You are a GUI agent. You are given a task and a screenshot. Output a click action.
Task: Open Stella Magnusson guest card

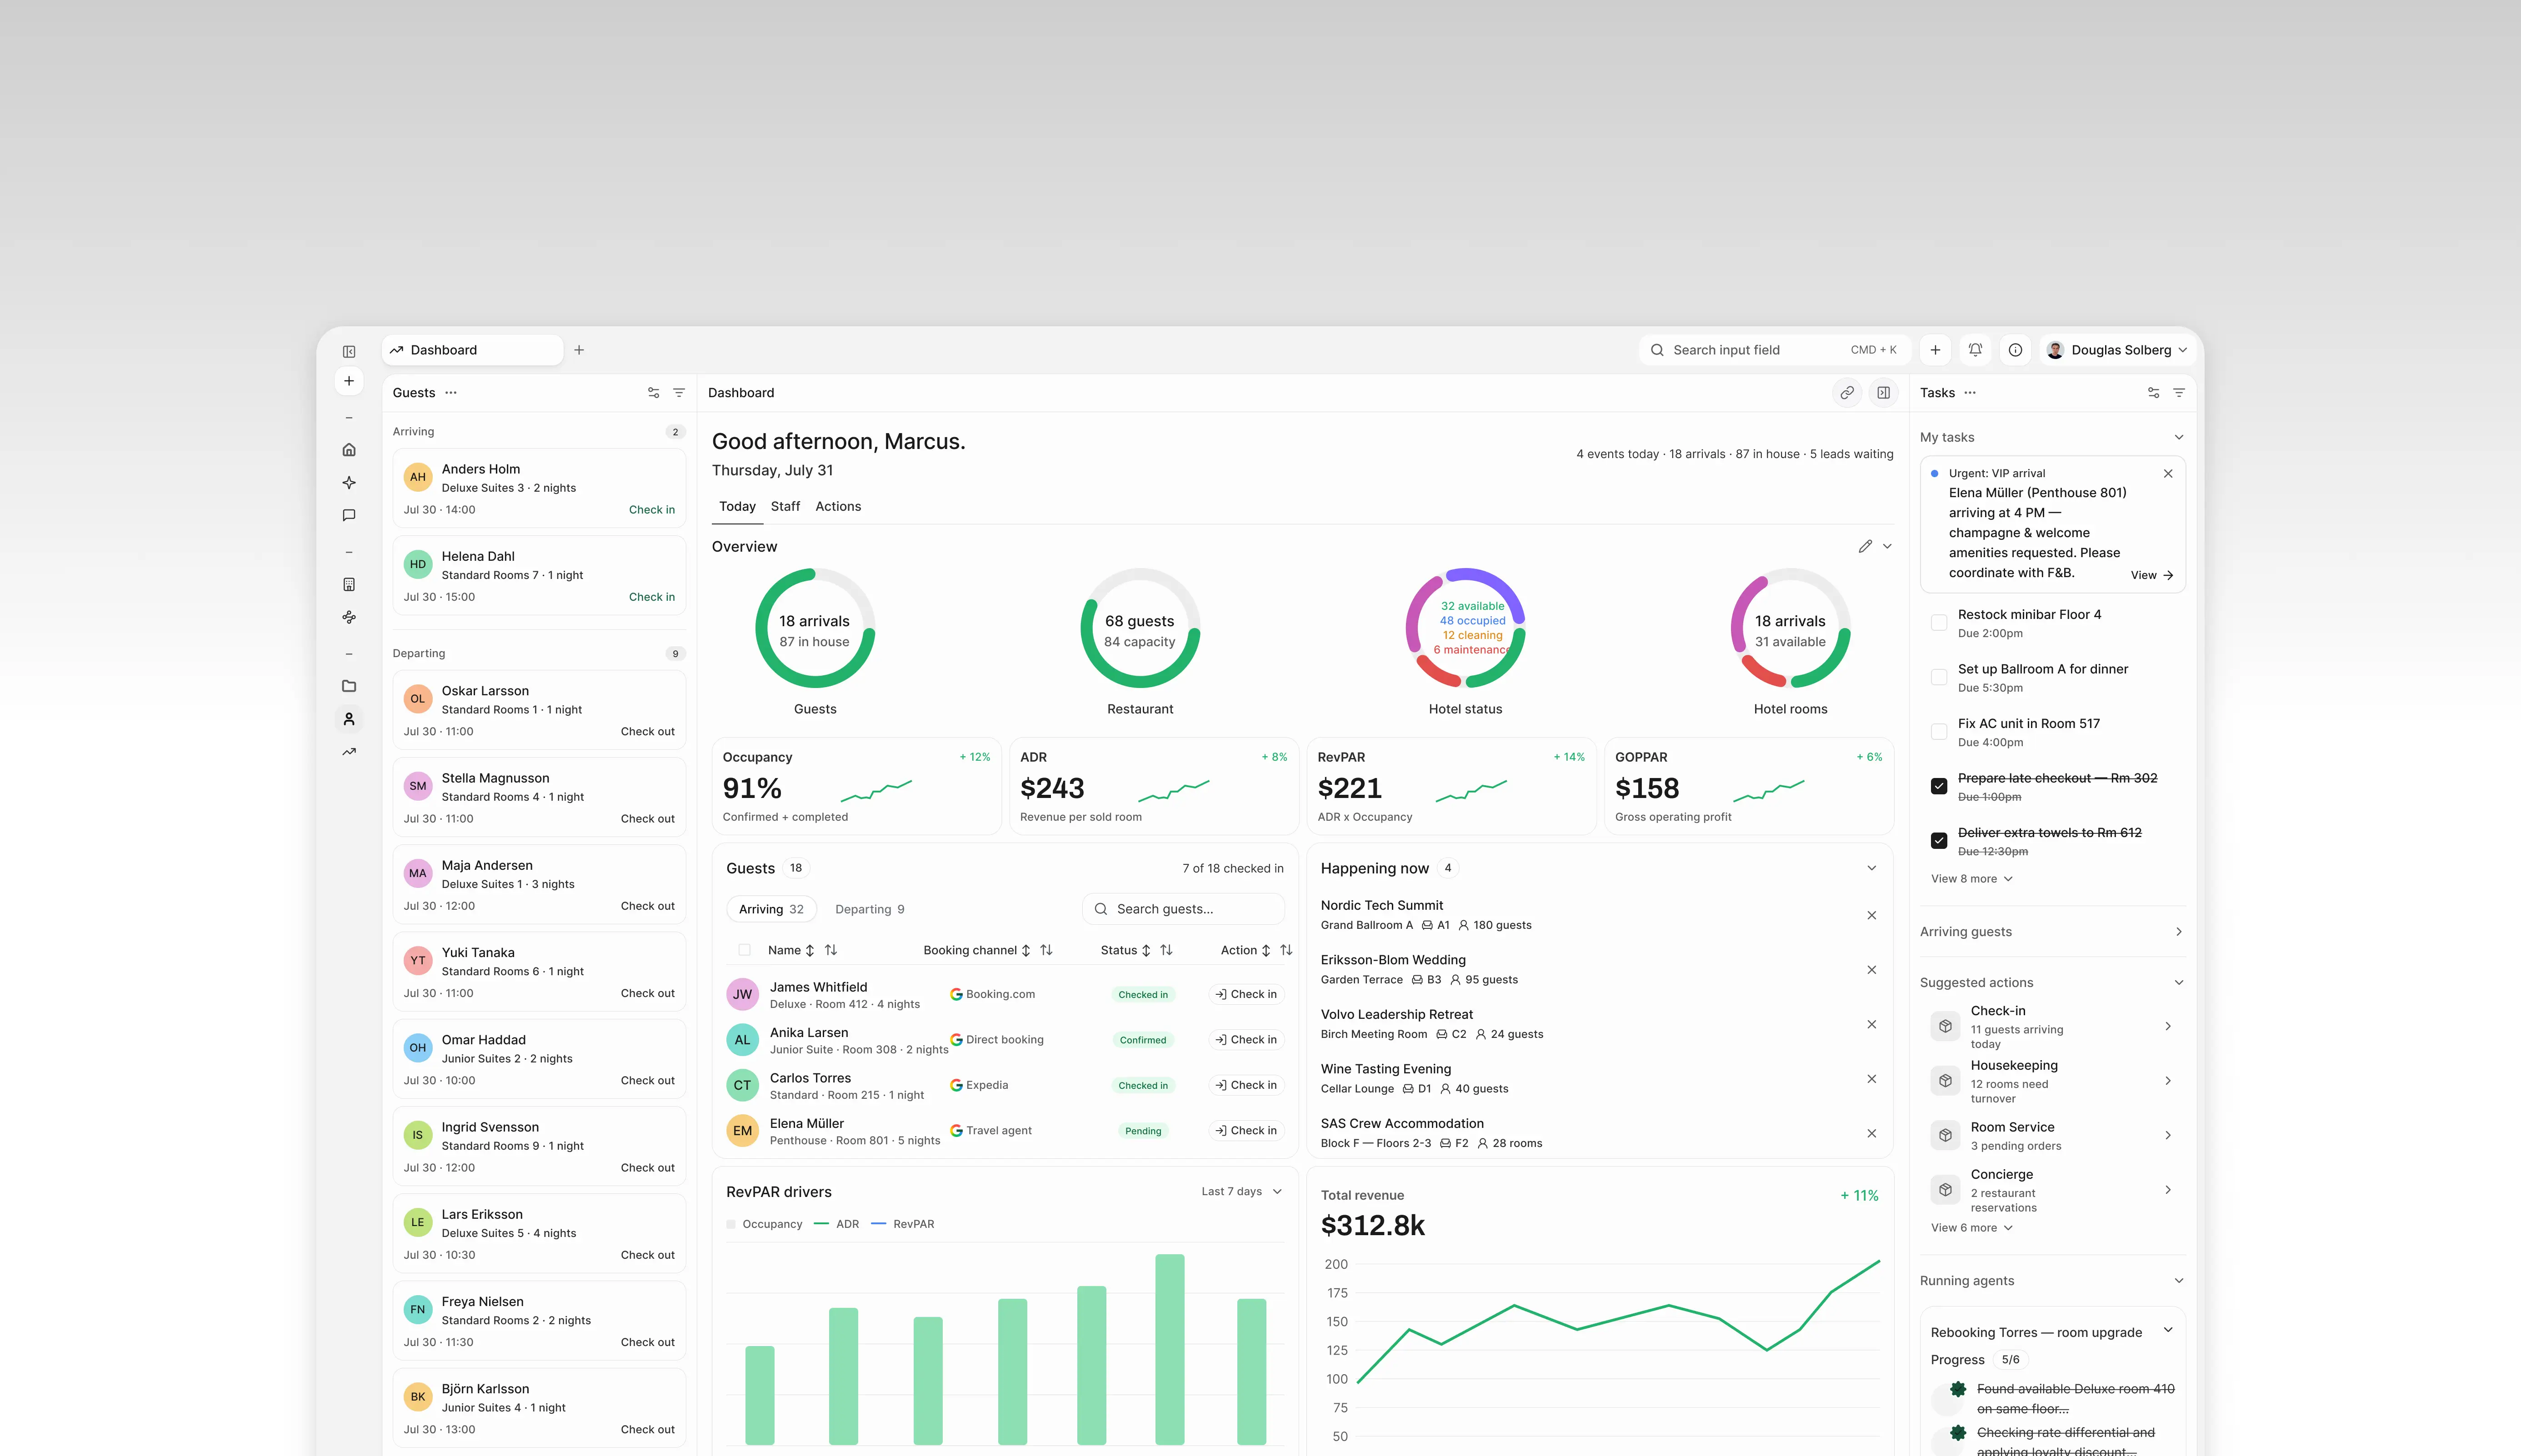[x=539, y=797]
